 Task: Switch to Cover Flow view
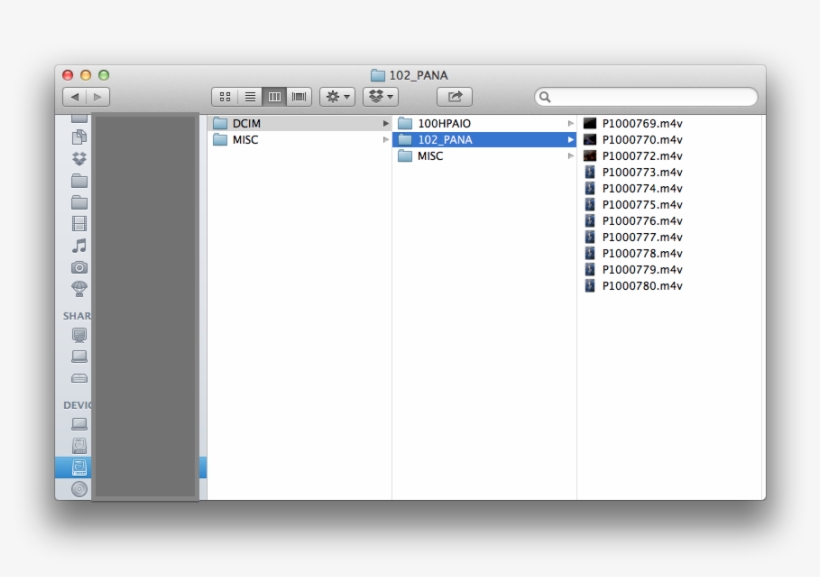298,96
